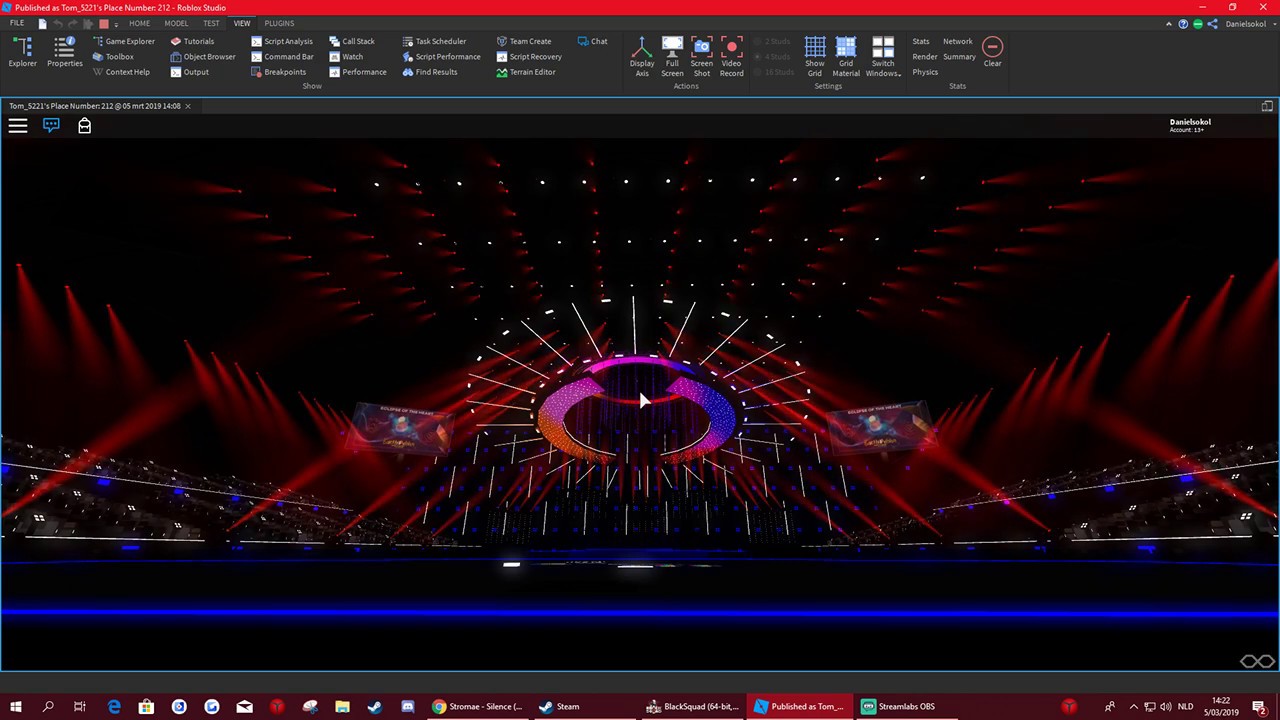Show the Performance window
Viewport: 1280px width, 720px height.
pyautogui.click(x=358, y=72)
